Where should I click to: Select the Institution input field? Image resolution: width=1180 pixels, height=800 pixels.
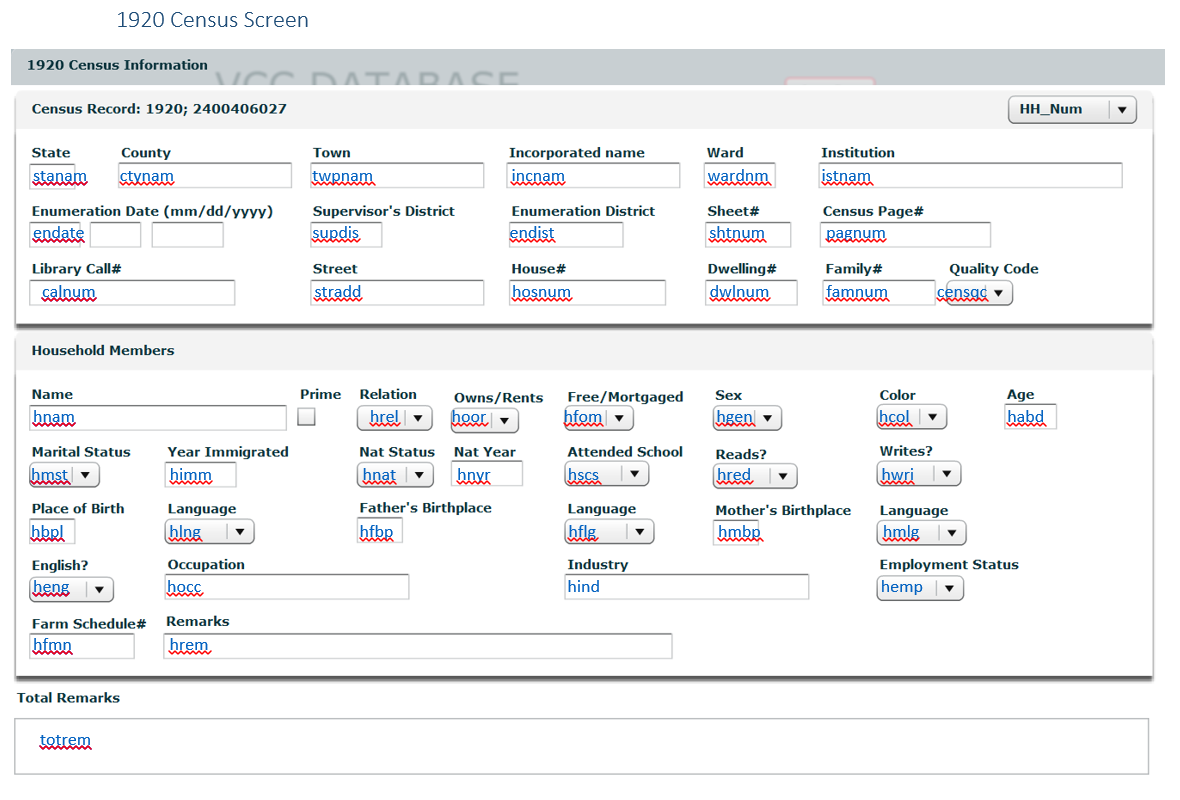point(970,176)
